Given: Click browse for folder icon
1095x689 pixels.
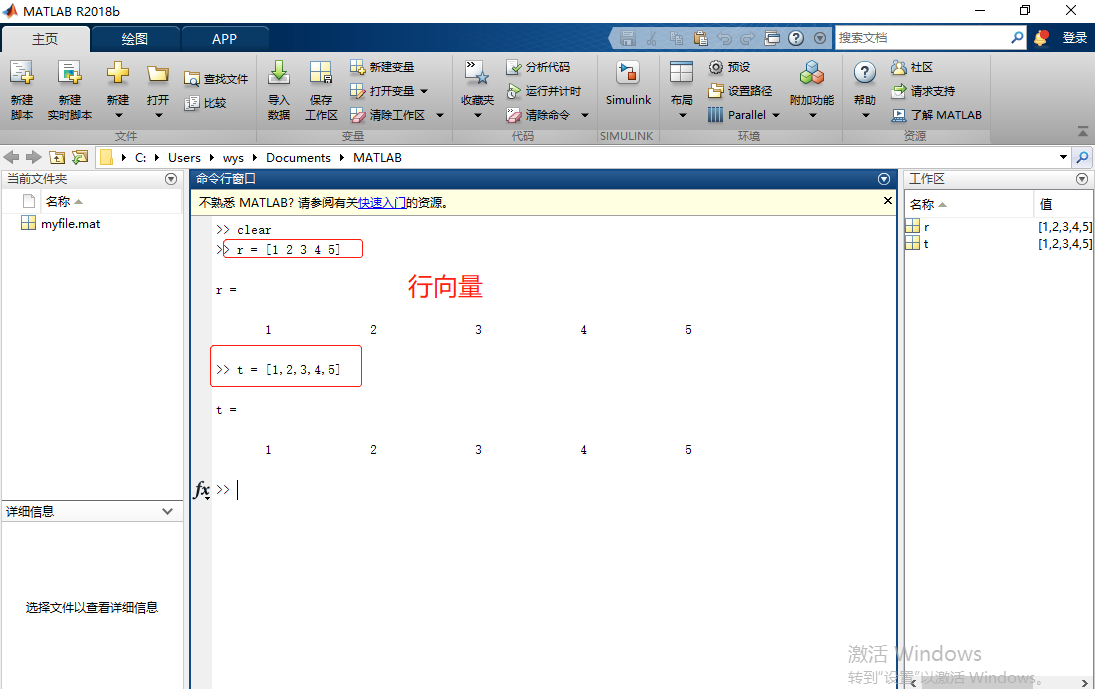Looking at the screenshot, I should pos(80,158).
